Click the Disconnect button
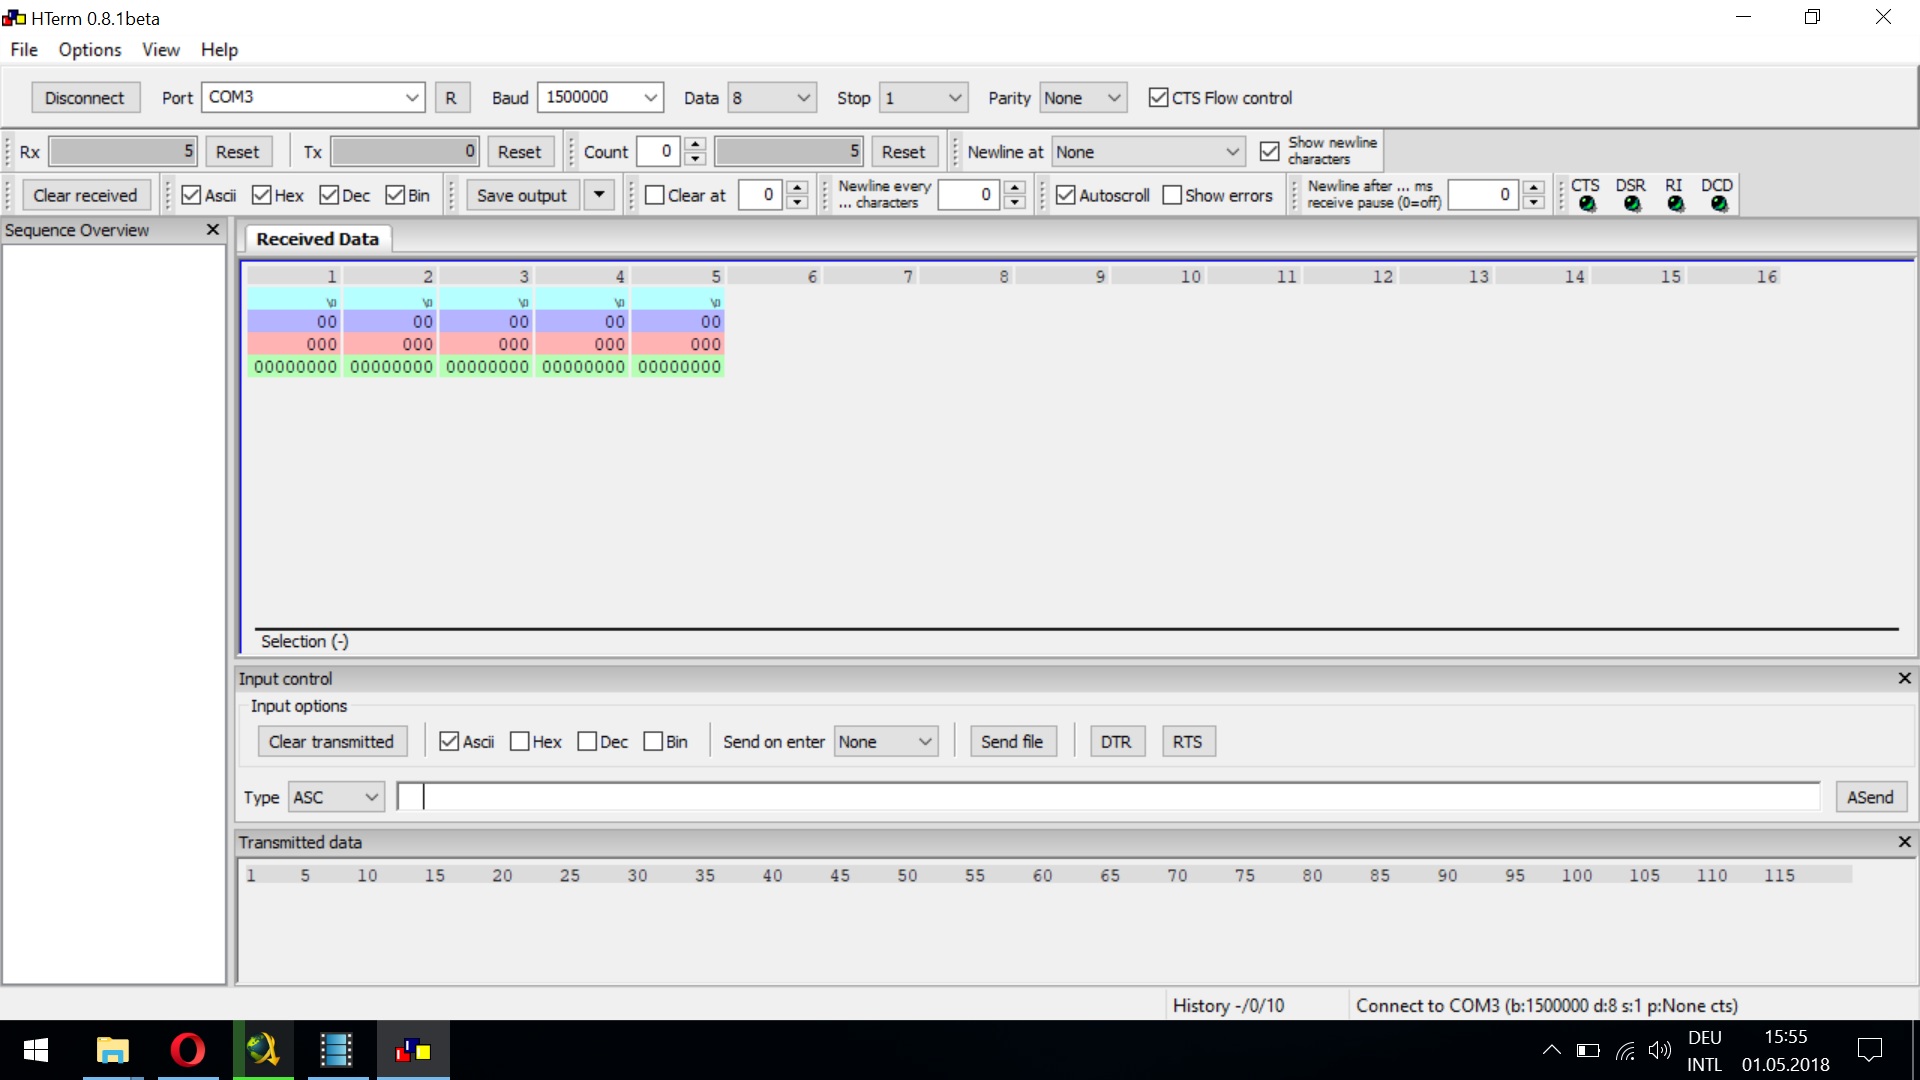The width and height of the screenshot is (1920, 1080). point(84,98)
